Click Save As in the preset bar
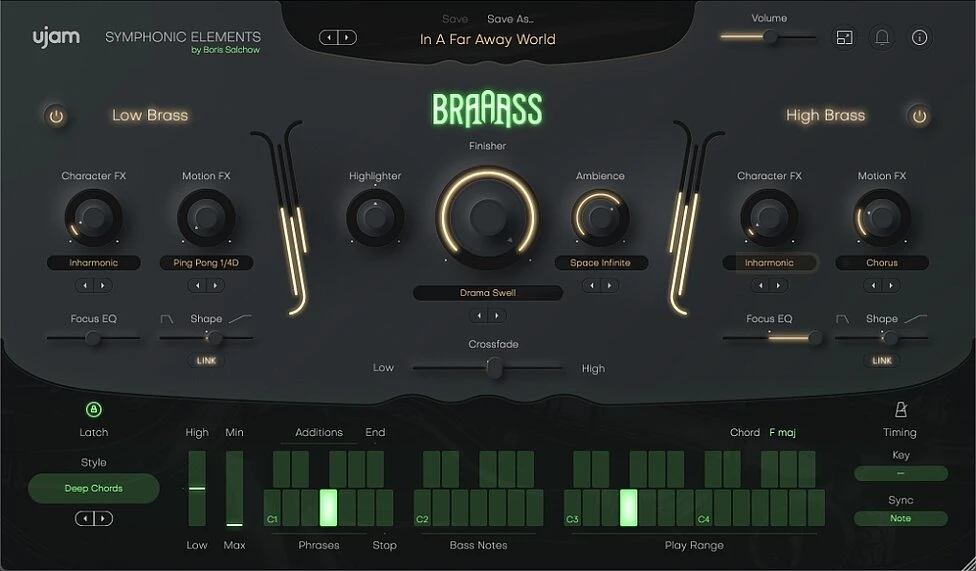The width and height of the screenshot is (976, 571). click(510, 19)
